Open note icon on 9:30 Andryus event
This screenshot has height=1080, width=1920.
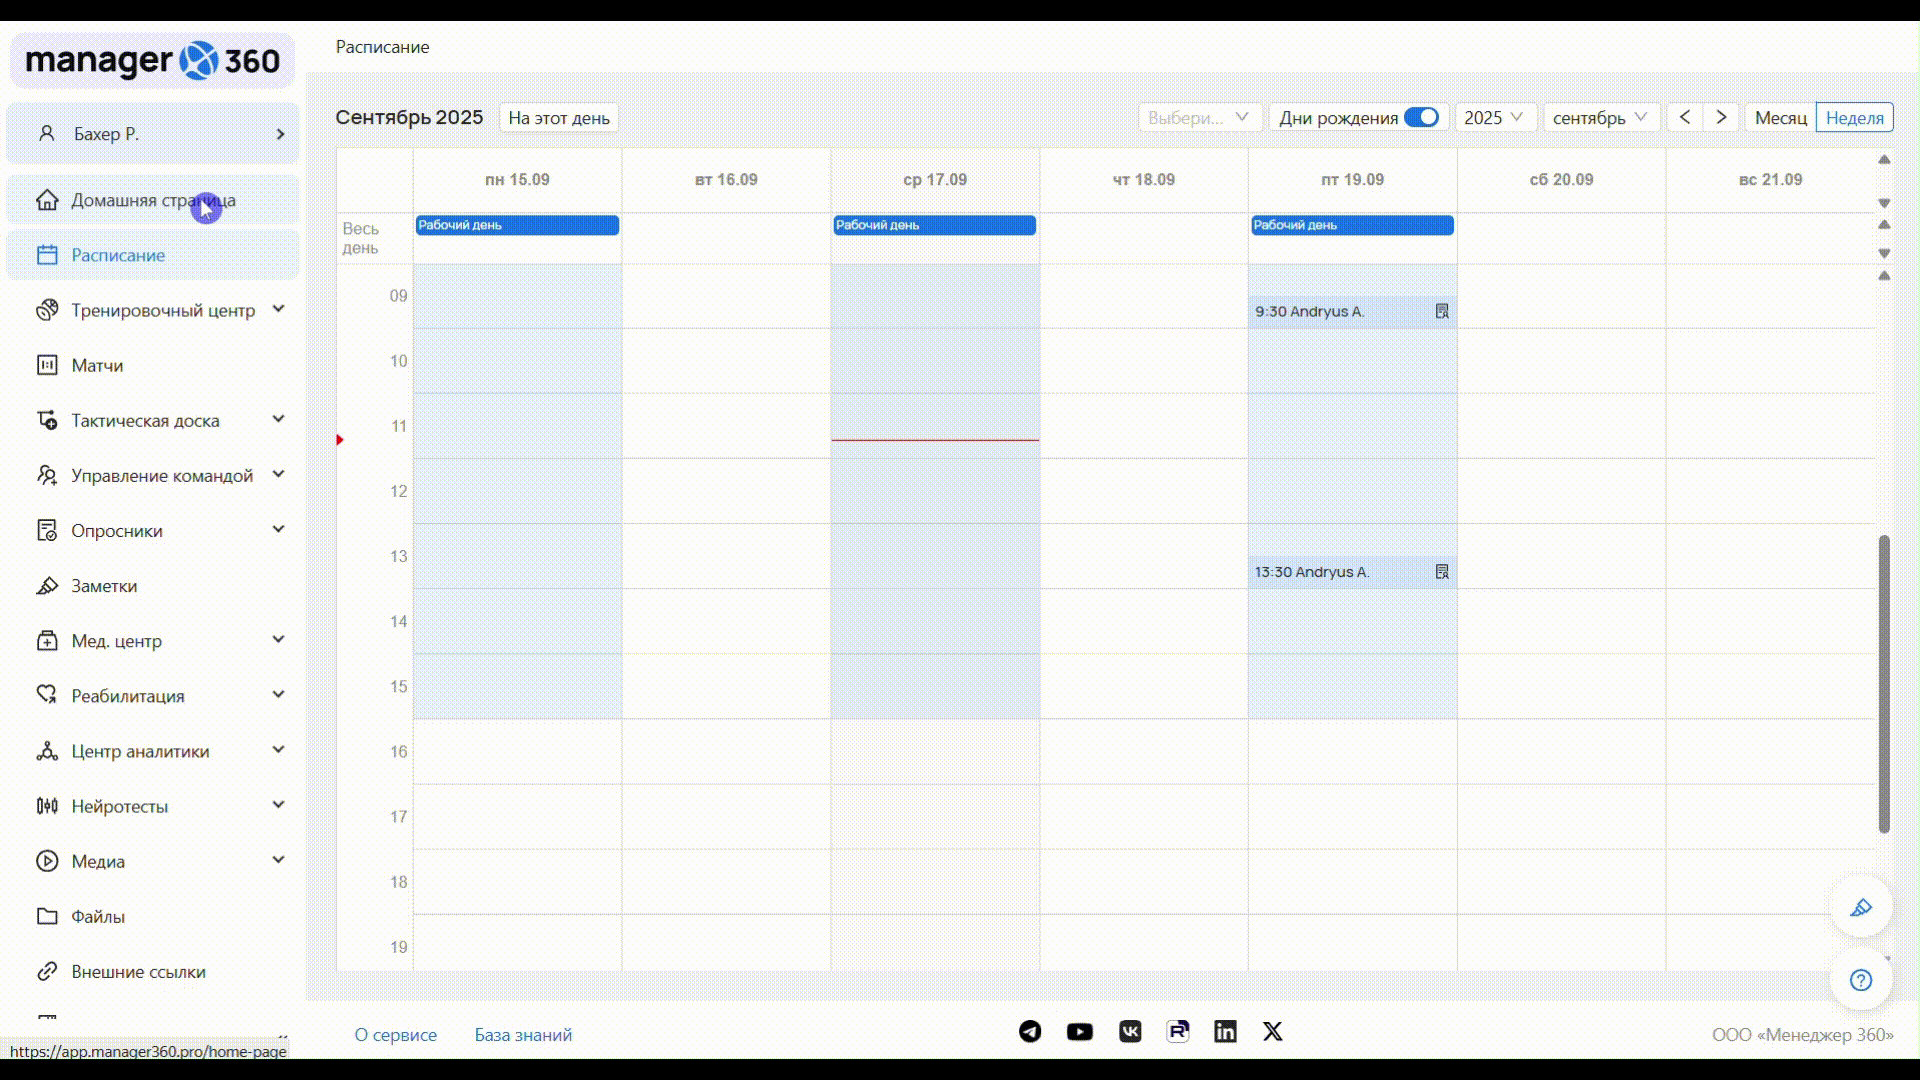(1442, 311)
